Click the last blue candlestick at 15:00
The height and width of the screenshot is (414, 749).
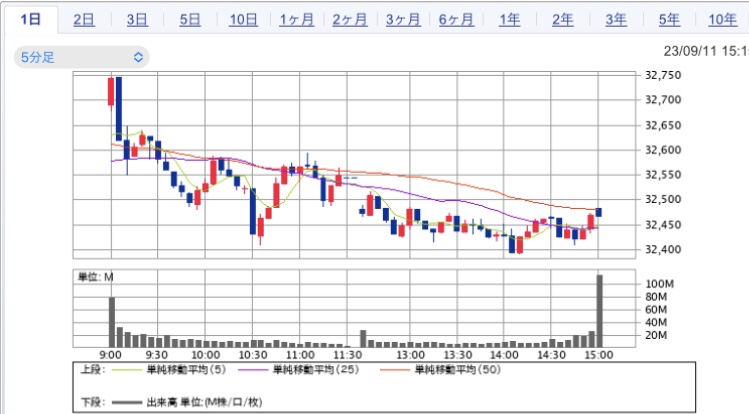tap(599, 212)
